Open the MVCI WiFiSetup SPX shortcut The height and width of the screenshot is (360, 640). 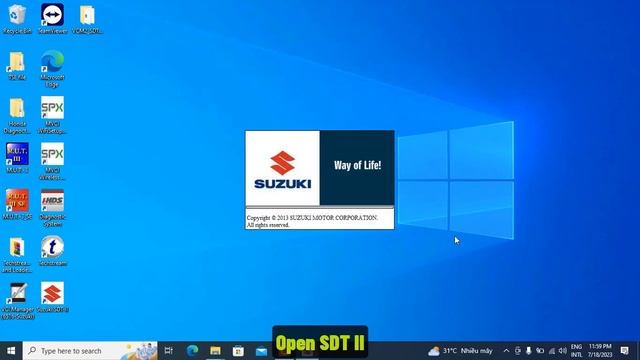(52, 115)
